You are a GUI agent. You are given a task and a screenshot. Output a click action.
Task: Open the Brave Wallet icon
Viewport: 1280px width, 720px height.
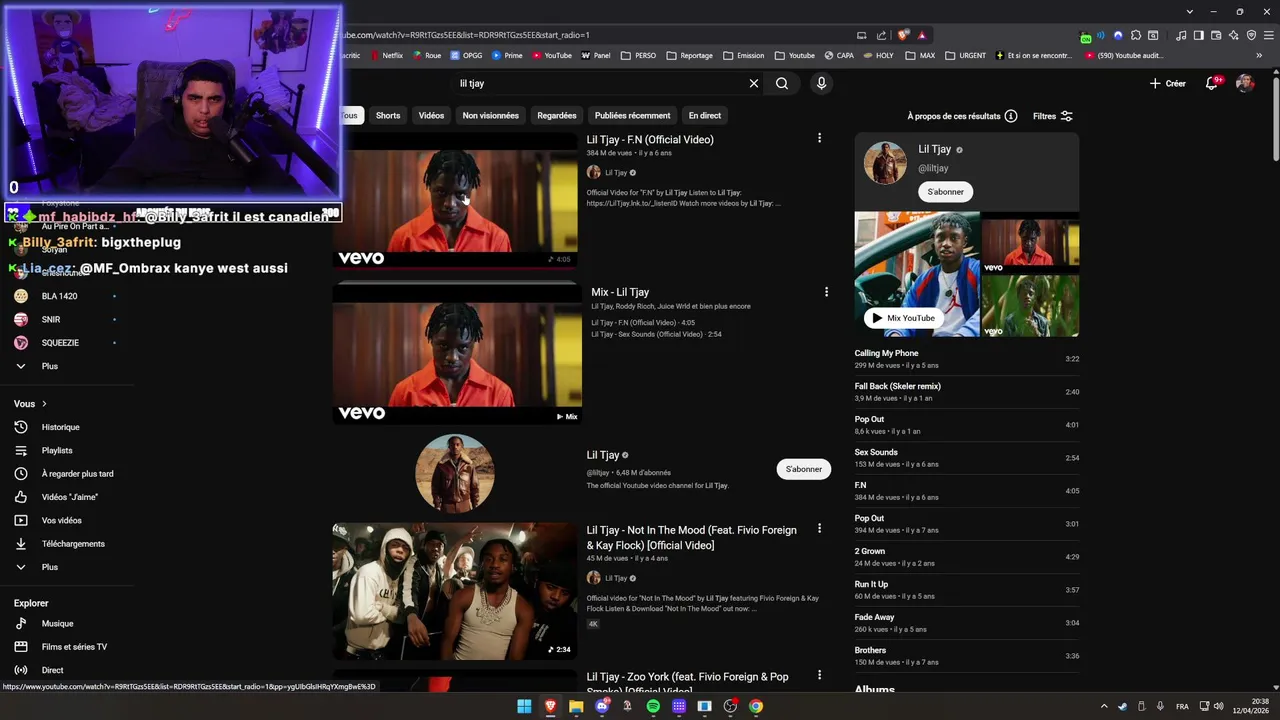click(1216, 35)
